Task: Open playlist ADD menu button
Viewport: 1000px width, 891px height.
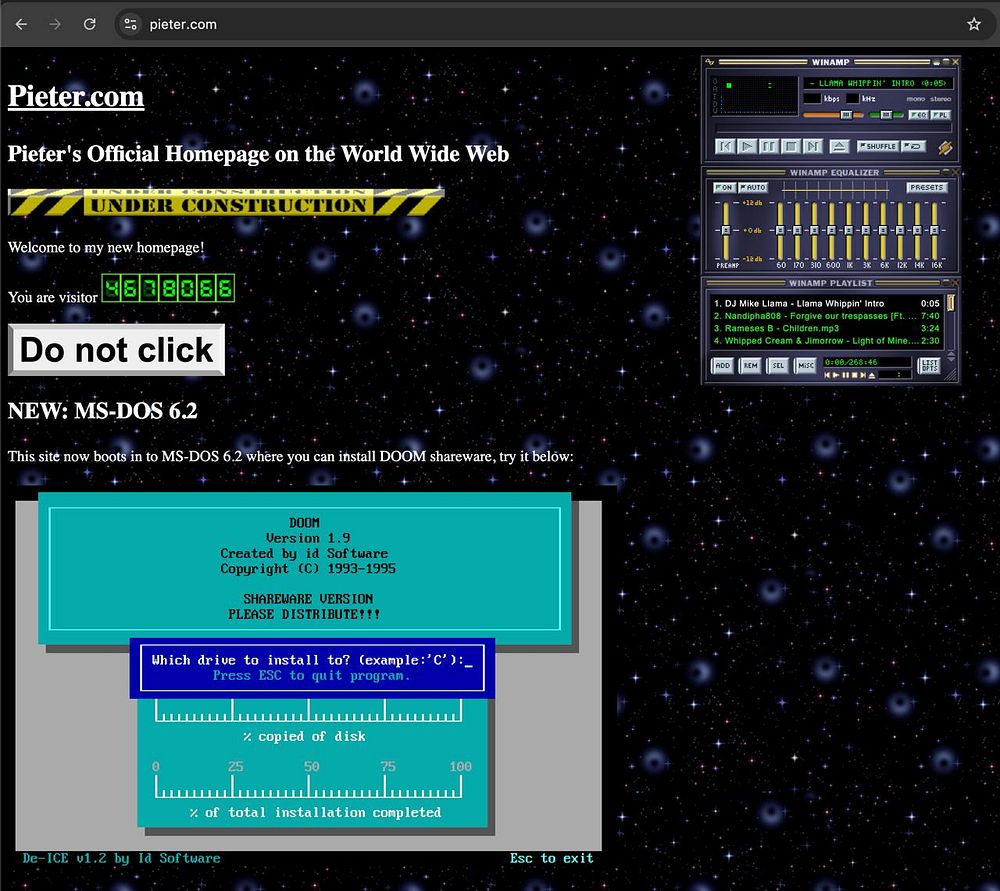Action: 723,365
